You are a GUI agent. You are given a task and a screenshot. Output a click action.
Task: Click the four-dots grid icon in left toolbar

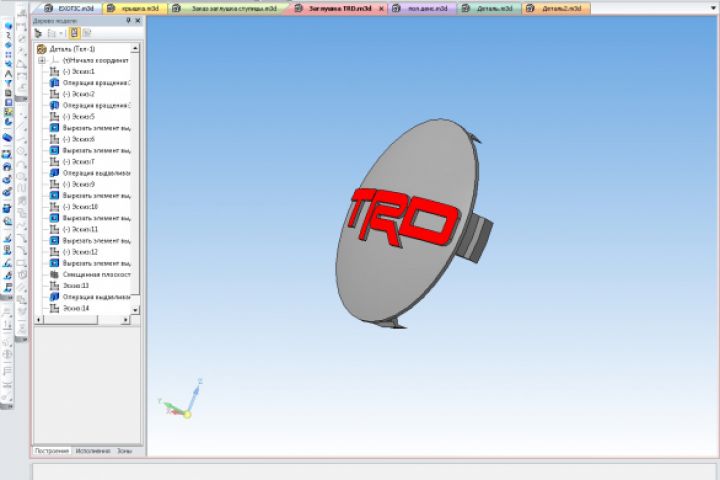(8, 55)
